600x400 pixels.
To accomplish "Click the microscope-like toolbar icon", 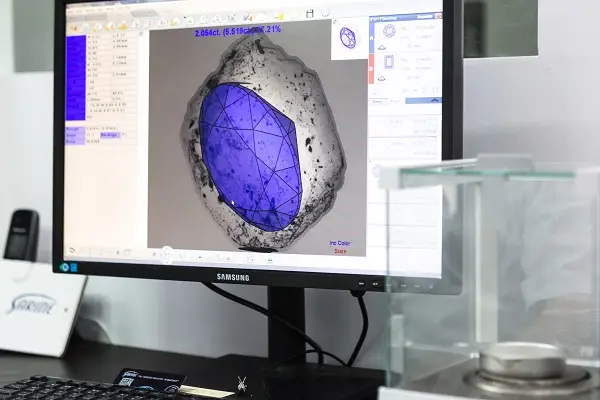I will pos(247,17).
